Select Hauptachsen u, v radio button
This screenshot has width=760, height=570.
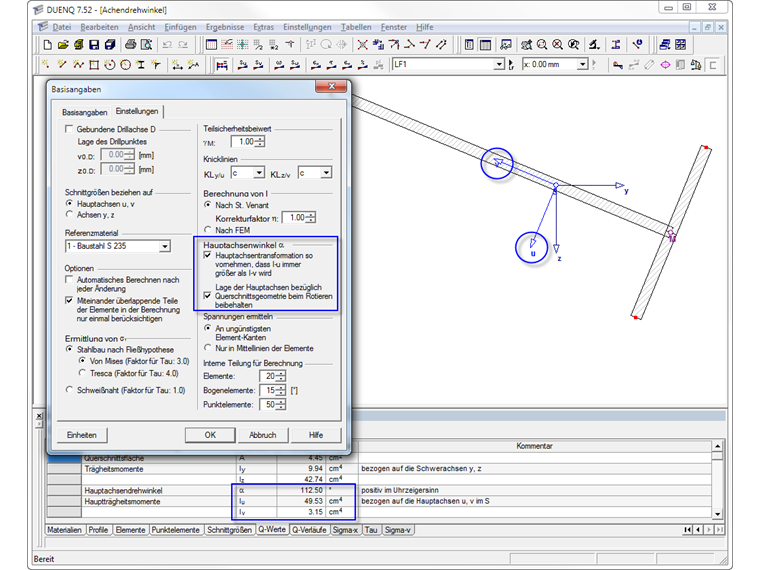(69, 204)
